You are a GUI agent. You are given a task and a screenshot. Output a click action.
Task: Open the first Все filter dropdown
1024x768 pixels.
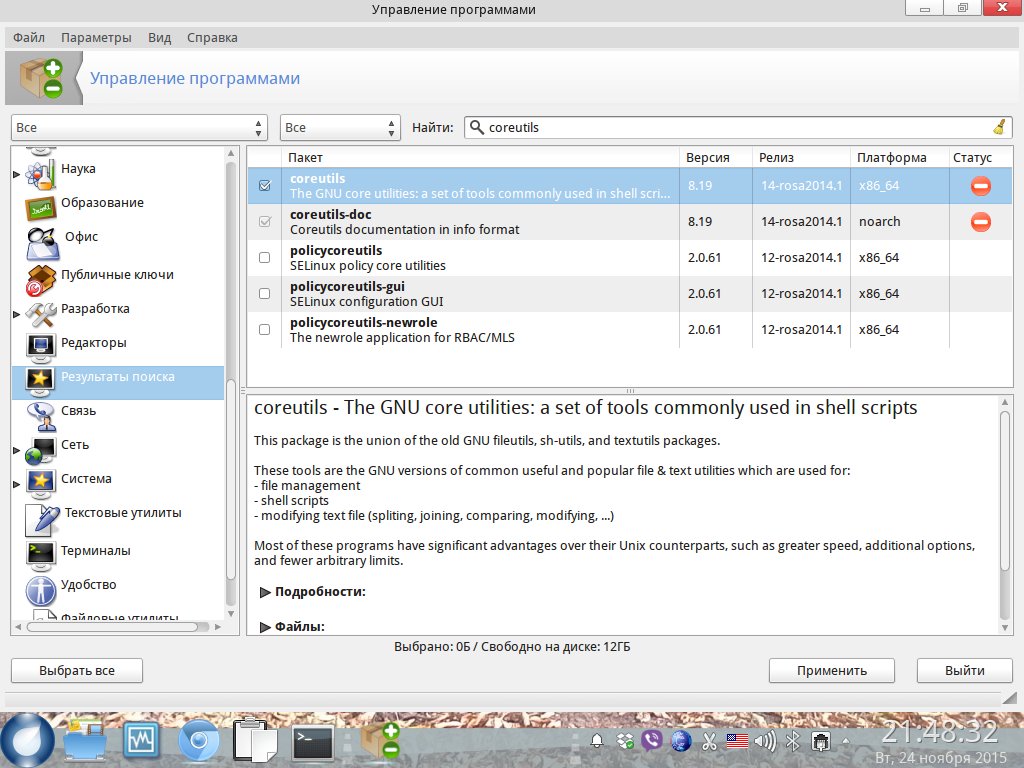[x=139, y=127]
